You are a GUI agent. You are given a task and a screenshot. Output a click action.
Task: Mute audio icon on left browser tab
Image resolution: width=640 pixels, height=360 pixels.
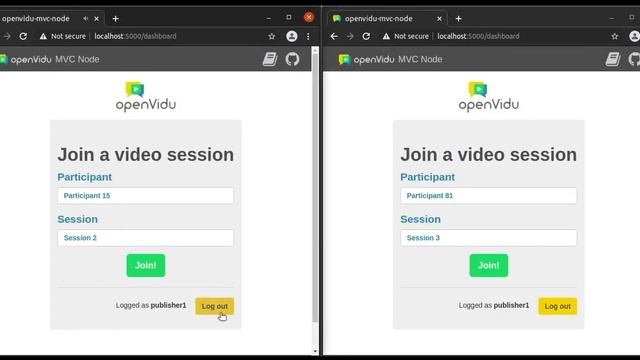point(85,19)
